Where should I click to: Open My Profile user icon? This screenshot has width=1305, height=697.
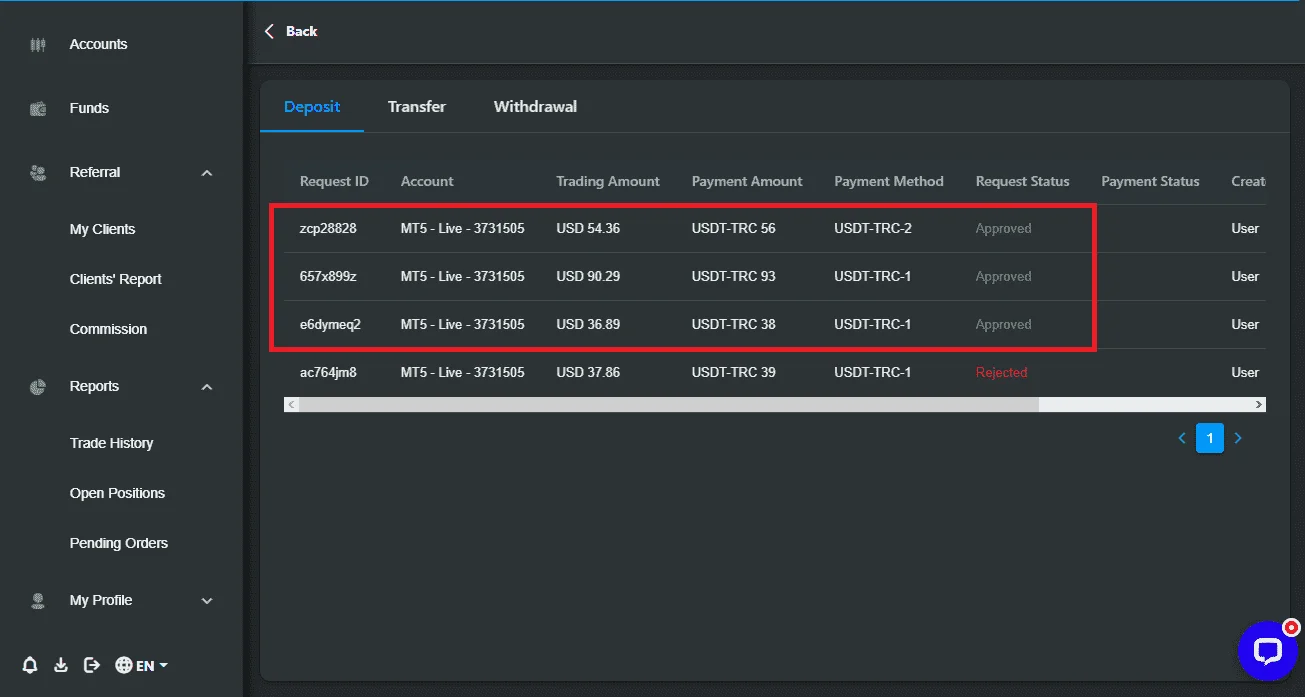tap(38, 601)
